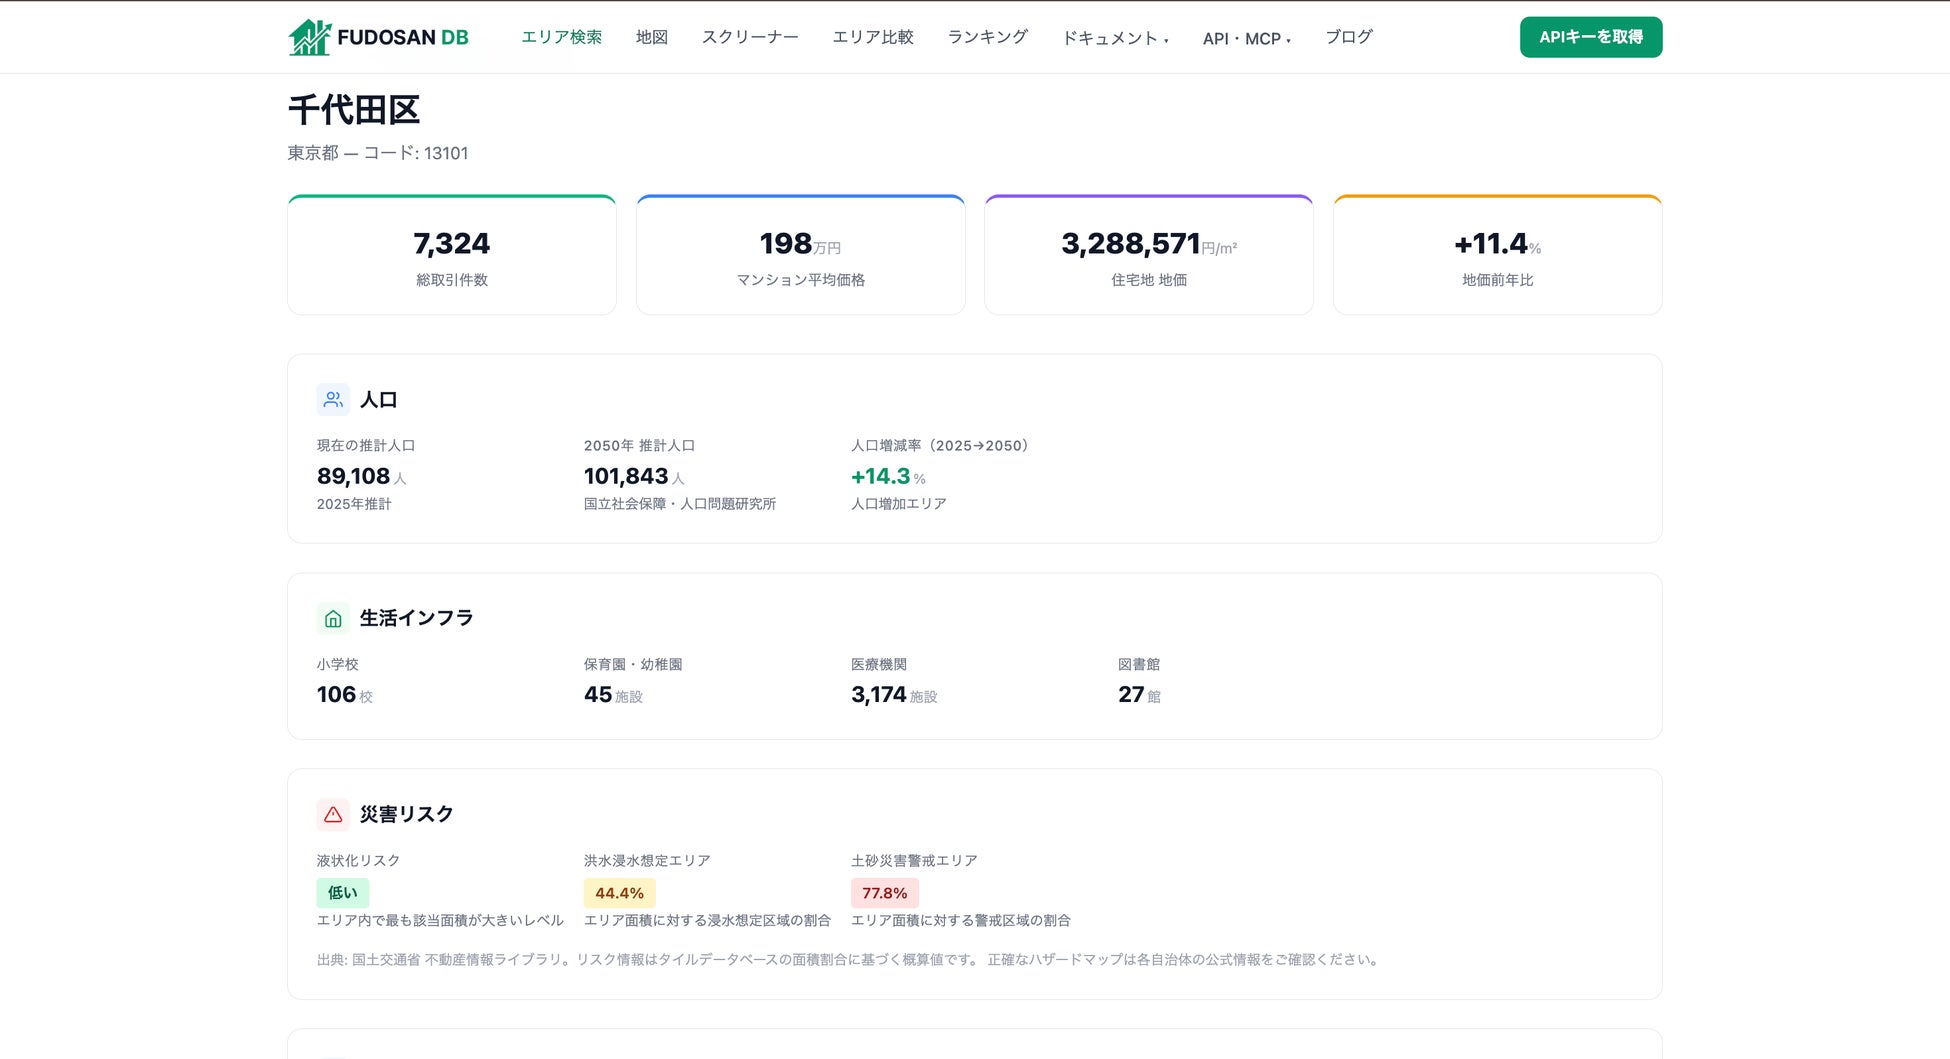Click the warning triangle icon beside 災害リスク
This screenshot has height=1059, width=1950.
(x=333, y=814)
